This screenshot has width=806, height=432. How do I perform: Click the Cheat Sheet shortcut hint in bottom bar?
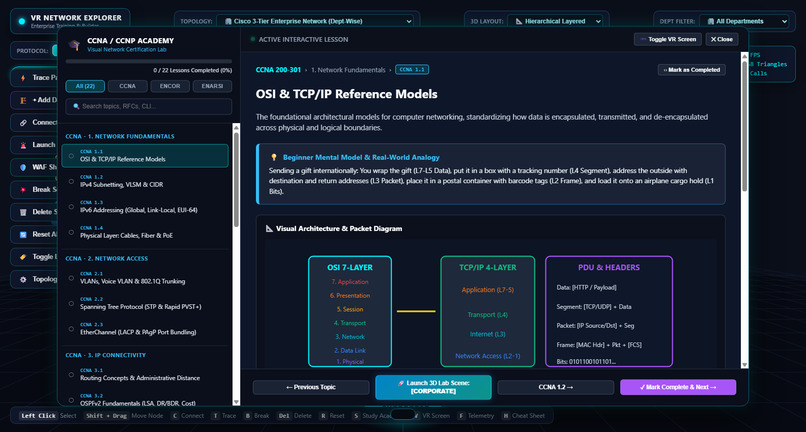[523, 416]
